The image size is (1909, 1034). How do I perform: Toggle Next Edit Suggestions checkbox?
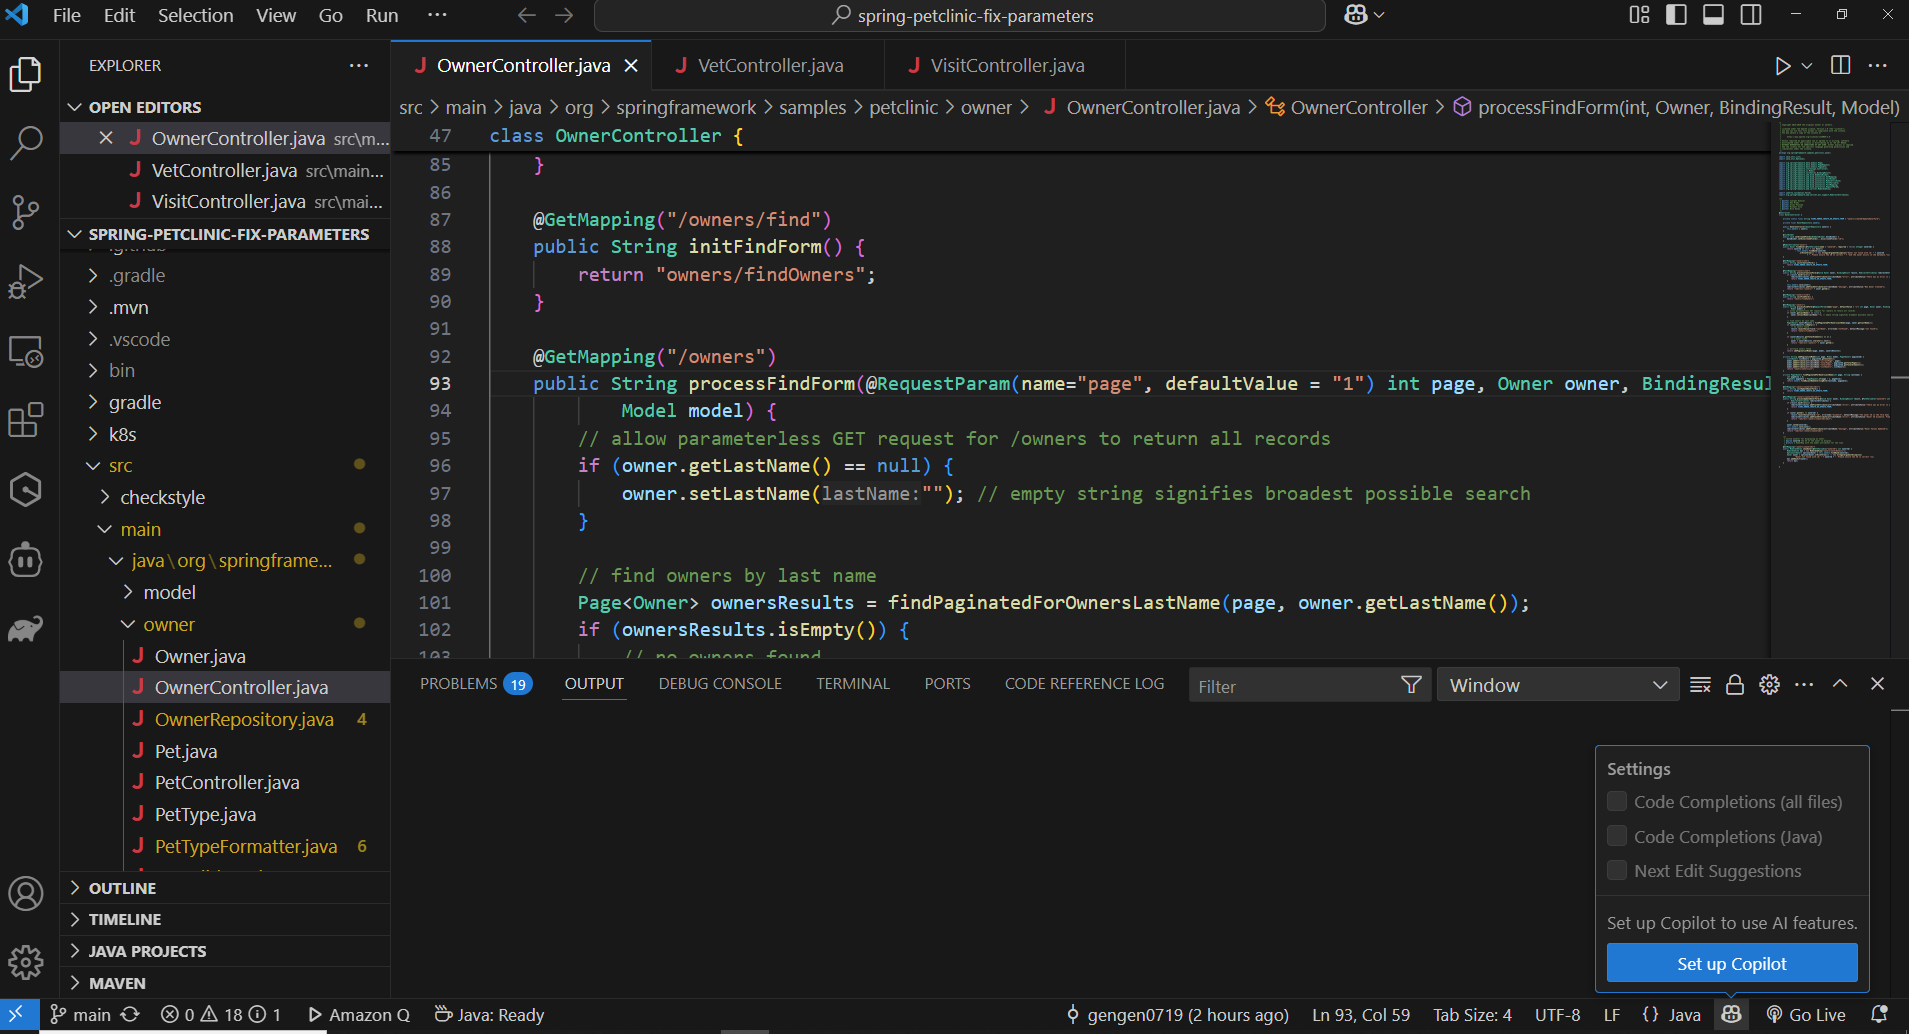point(1617,871)
